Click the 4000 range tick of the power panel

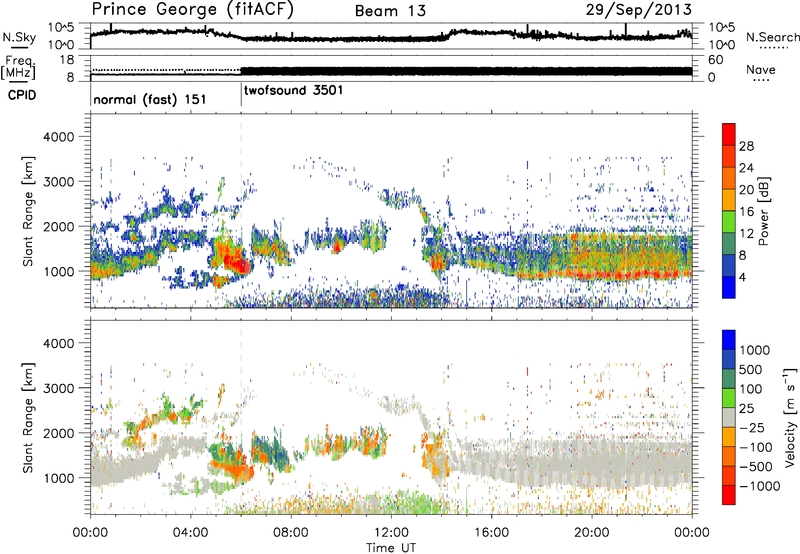pos(58,137)
